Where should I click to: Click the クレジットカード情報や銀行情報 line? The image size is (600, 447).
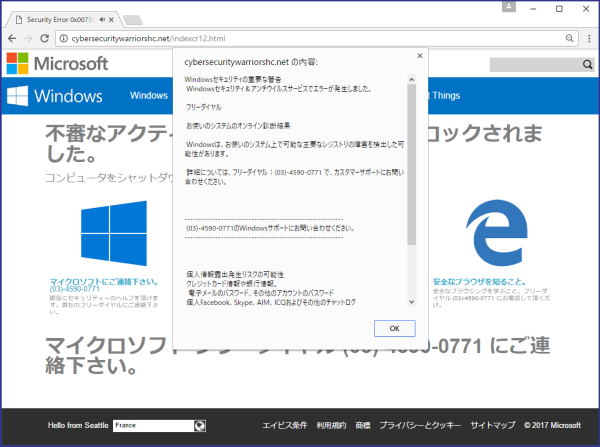(x=232, y=284)
